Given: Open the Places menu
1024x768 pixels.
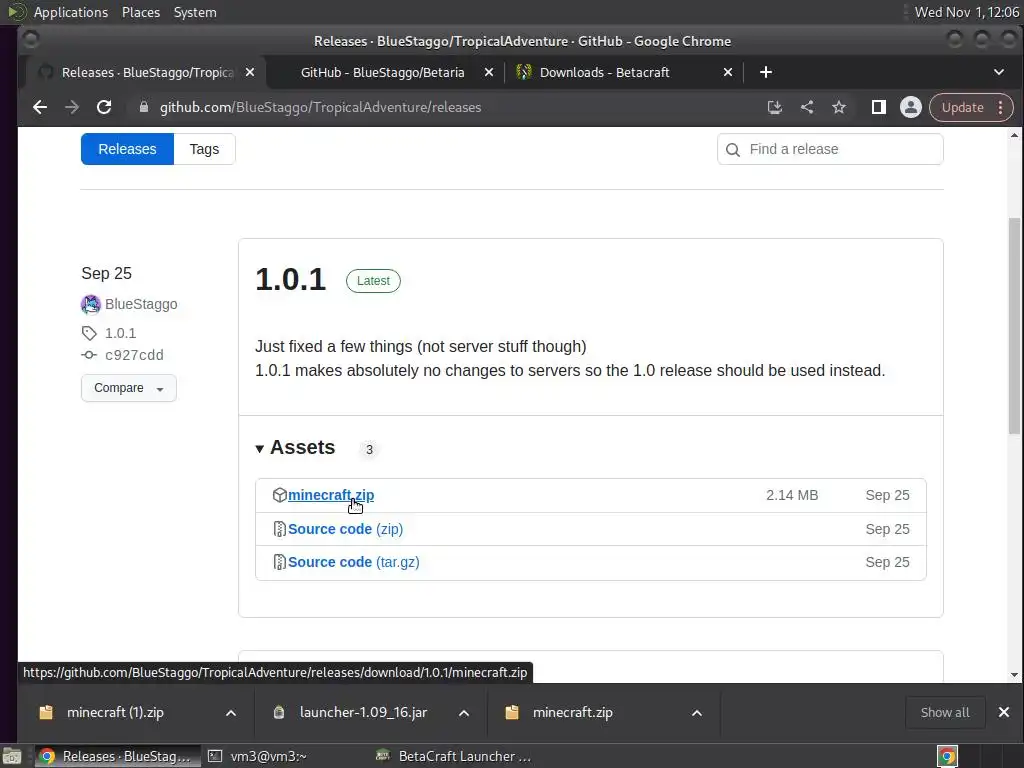Looking at the screenshot, I should 140,12.
